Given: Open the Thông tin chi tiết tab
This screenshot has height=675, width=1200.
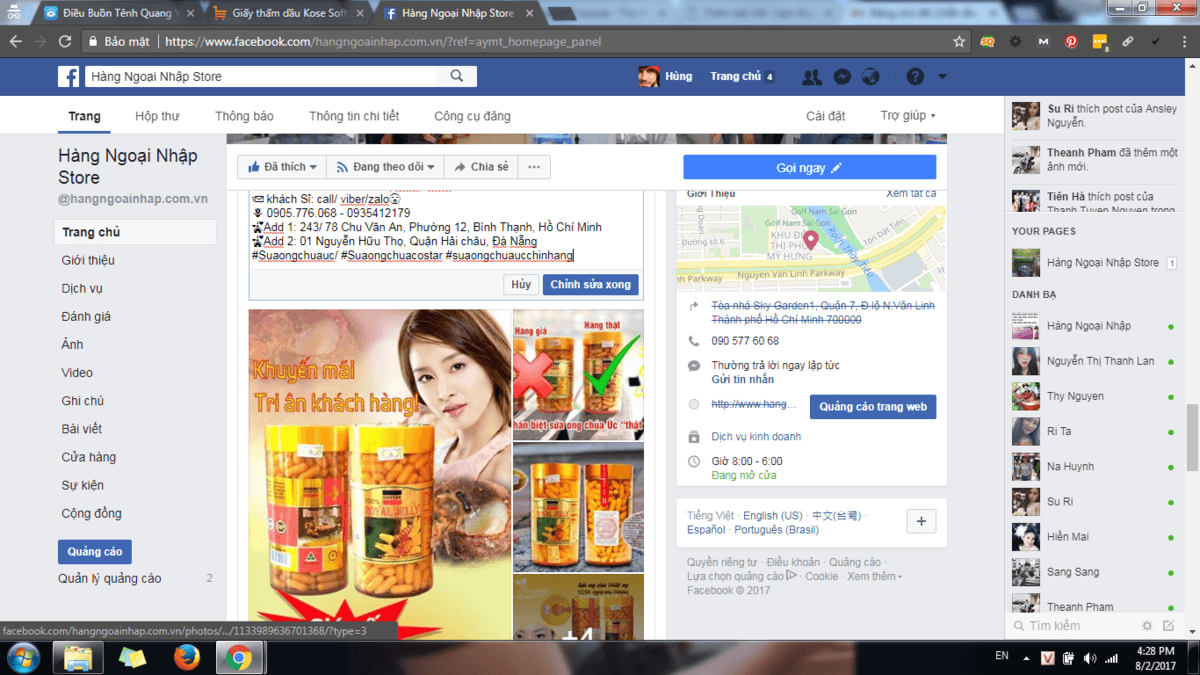Looking at the screenshot, I should pos(354,116).
